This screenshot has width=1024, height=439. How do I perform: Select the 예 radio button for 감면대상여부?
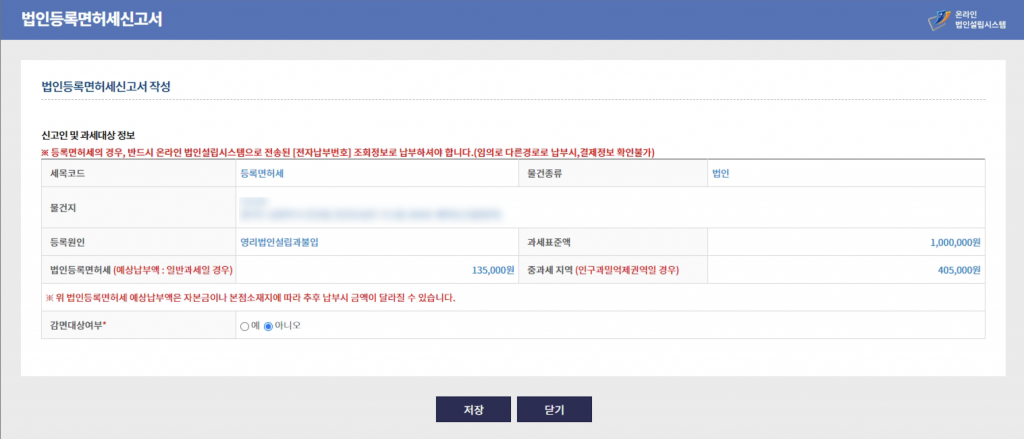pyautogui.click(x=244, y=327)
